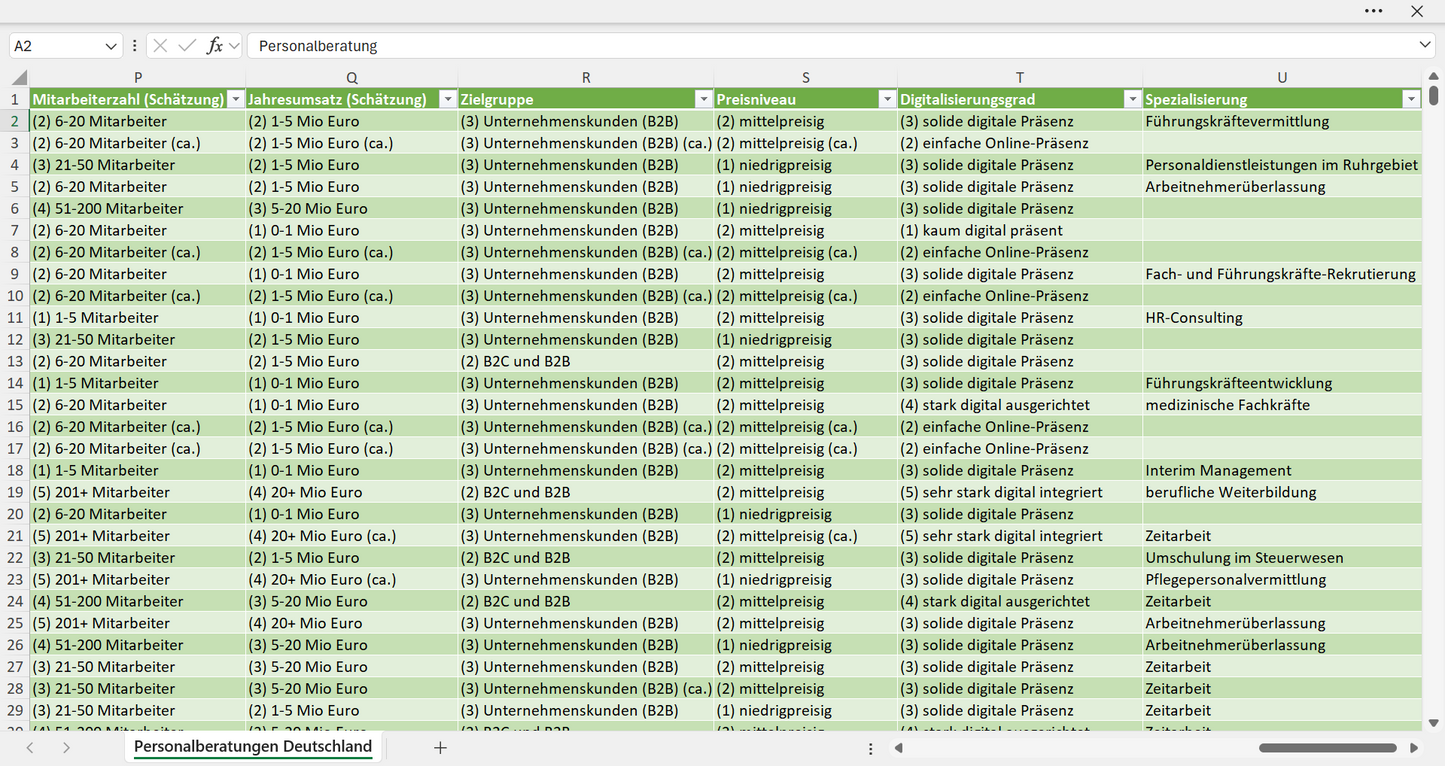Click the cancel formula X icon
Viewport: 1445px width, 766px height.
tap(160, 46)
